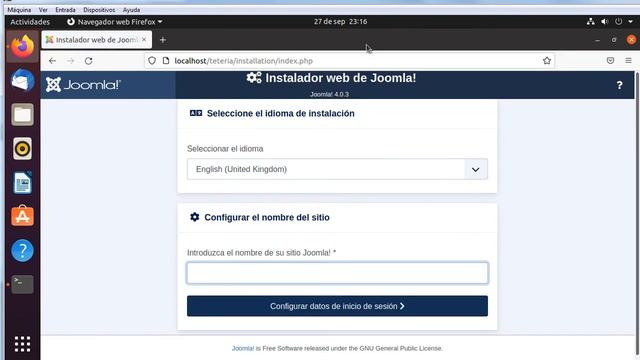Expand the language selection dropdown arrow
Viewport: 640px width, 360px height.
[476, 169]
